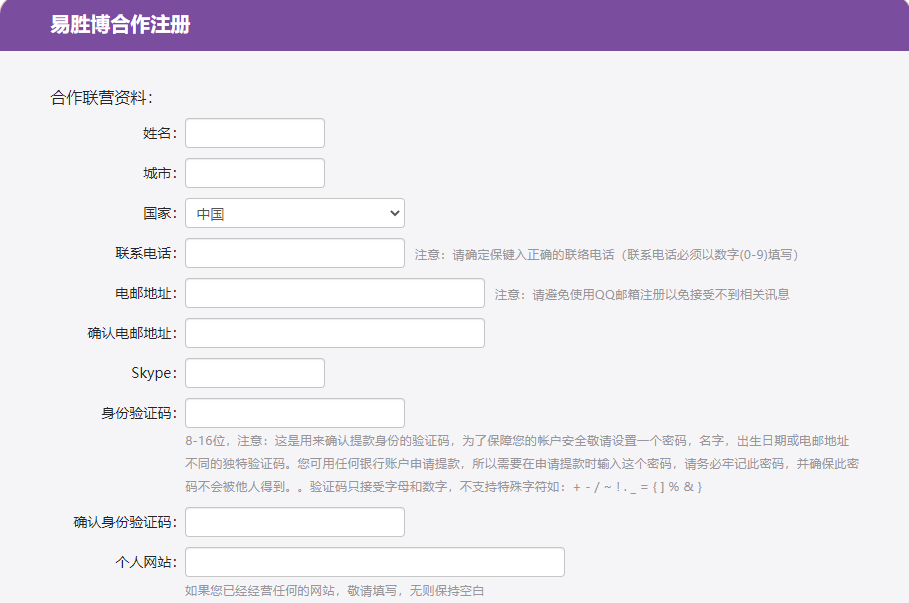The image size is (909, 603).
Task: Click the 确认电邮地址 label
Action: (x=132, y=333)
